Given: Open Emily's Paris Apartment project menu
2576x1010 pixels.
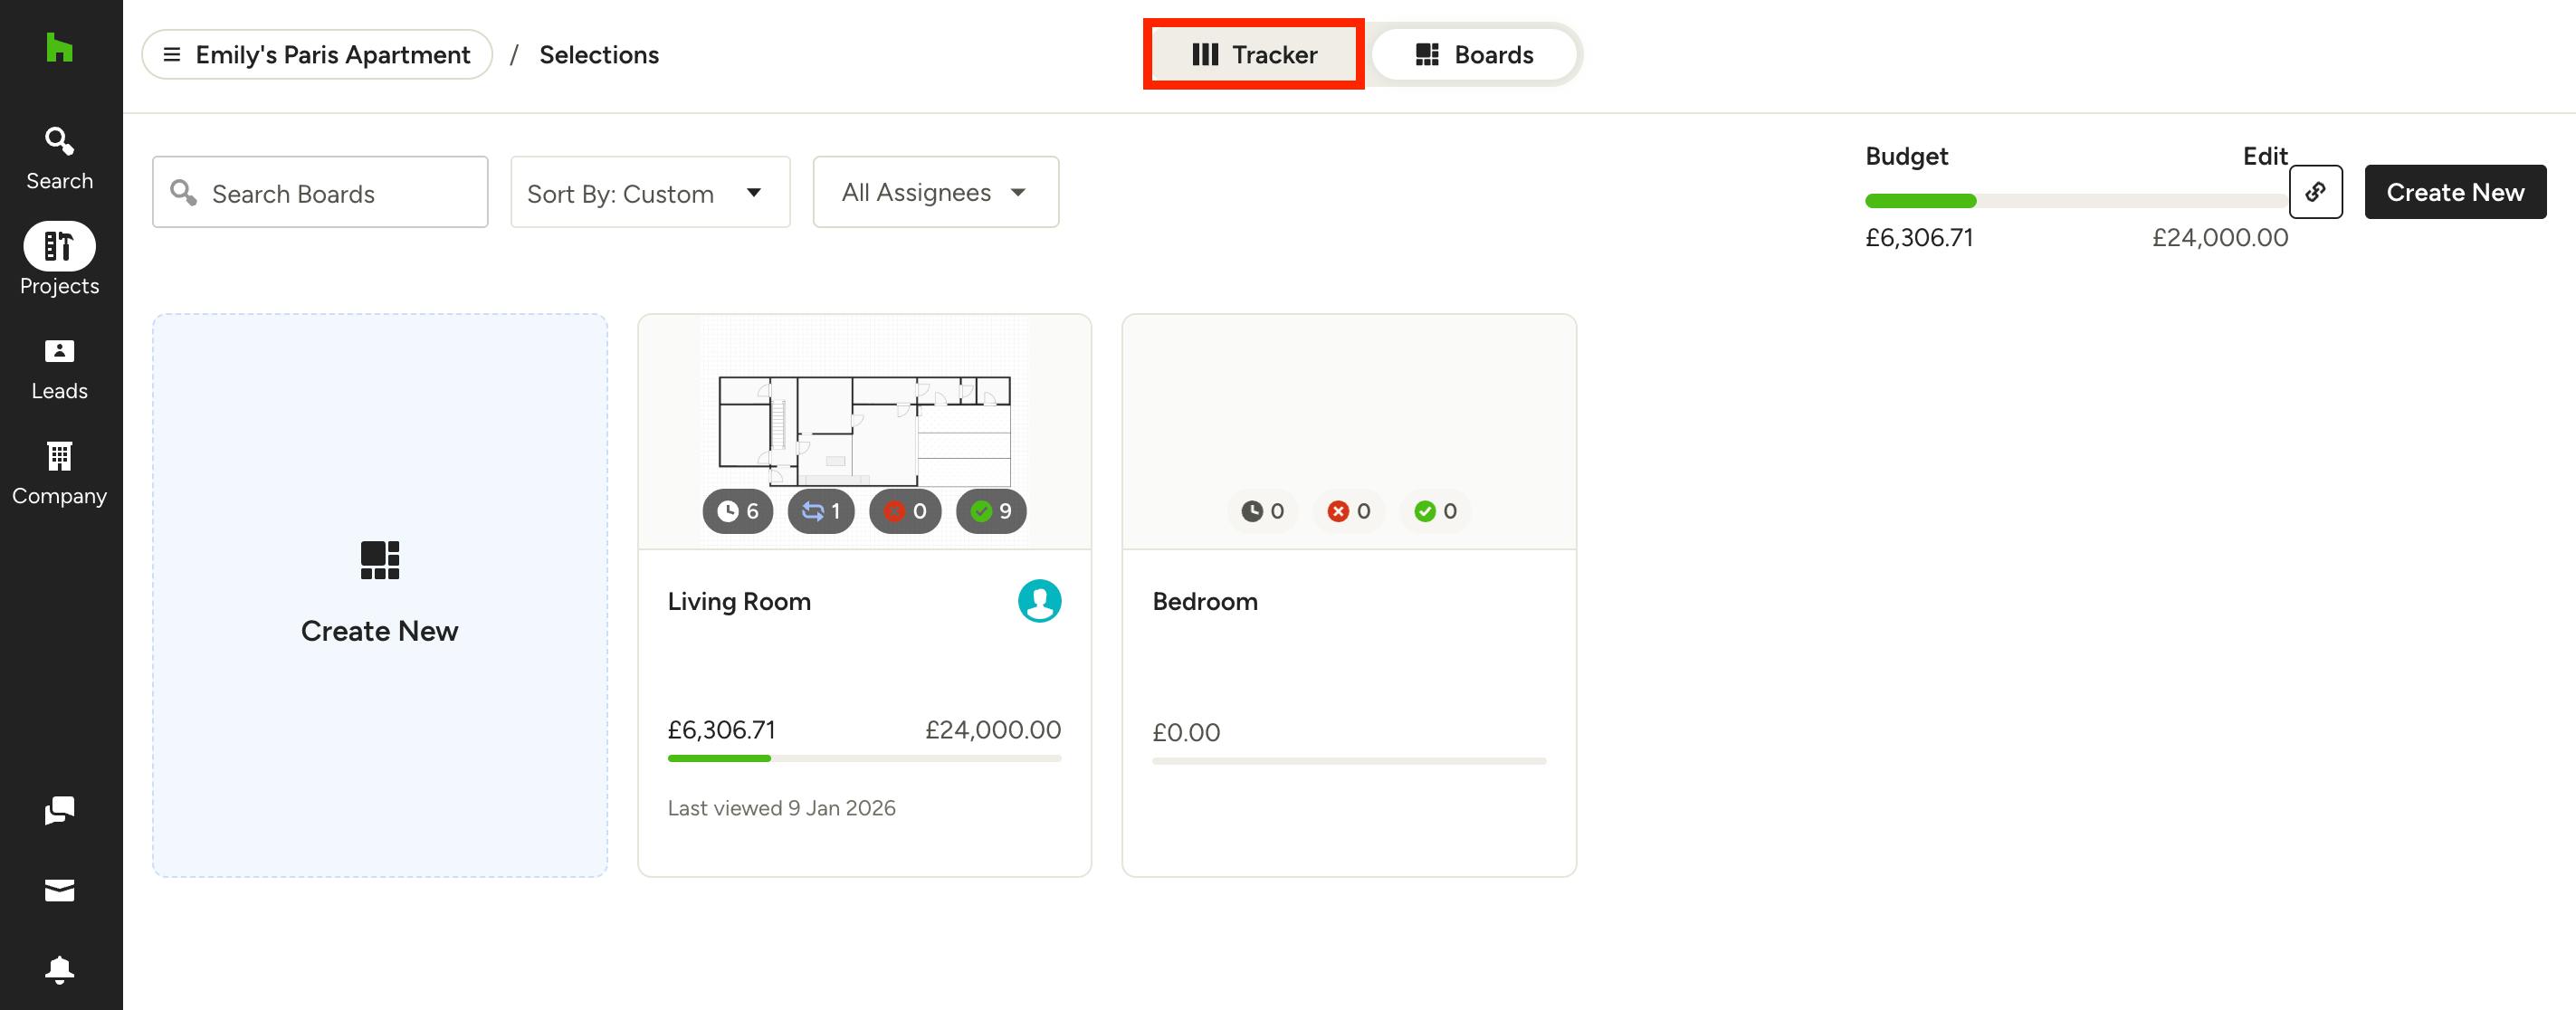Looking at the screenshot, I should (x=317, y=54).
